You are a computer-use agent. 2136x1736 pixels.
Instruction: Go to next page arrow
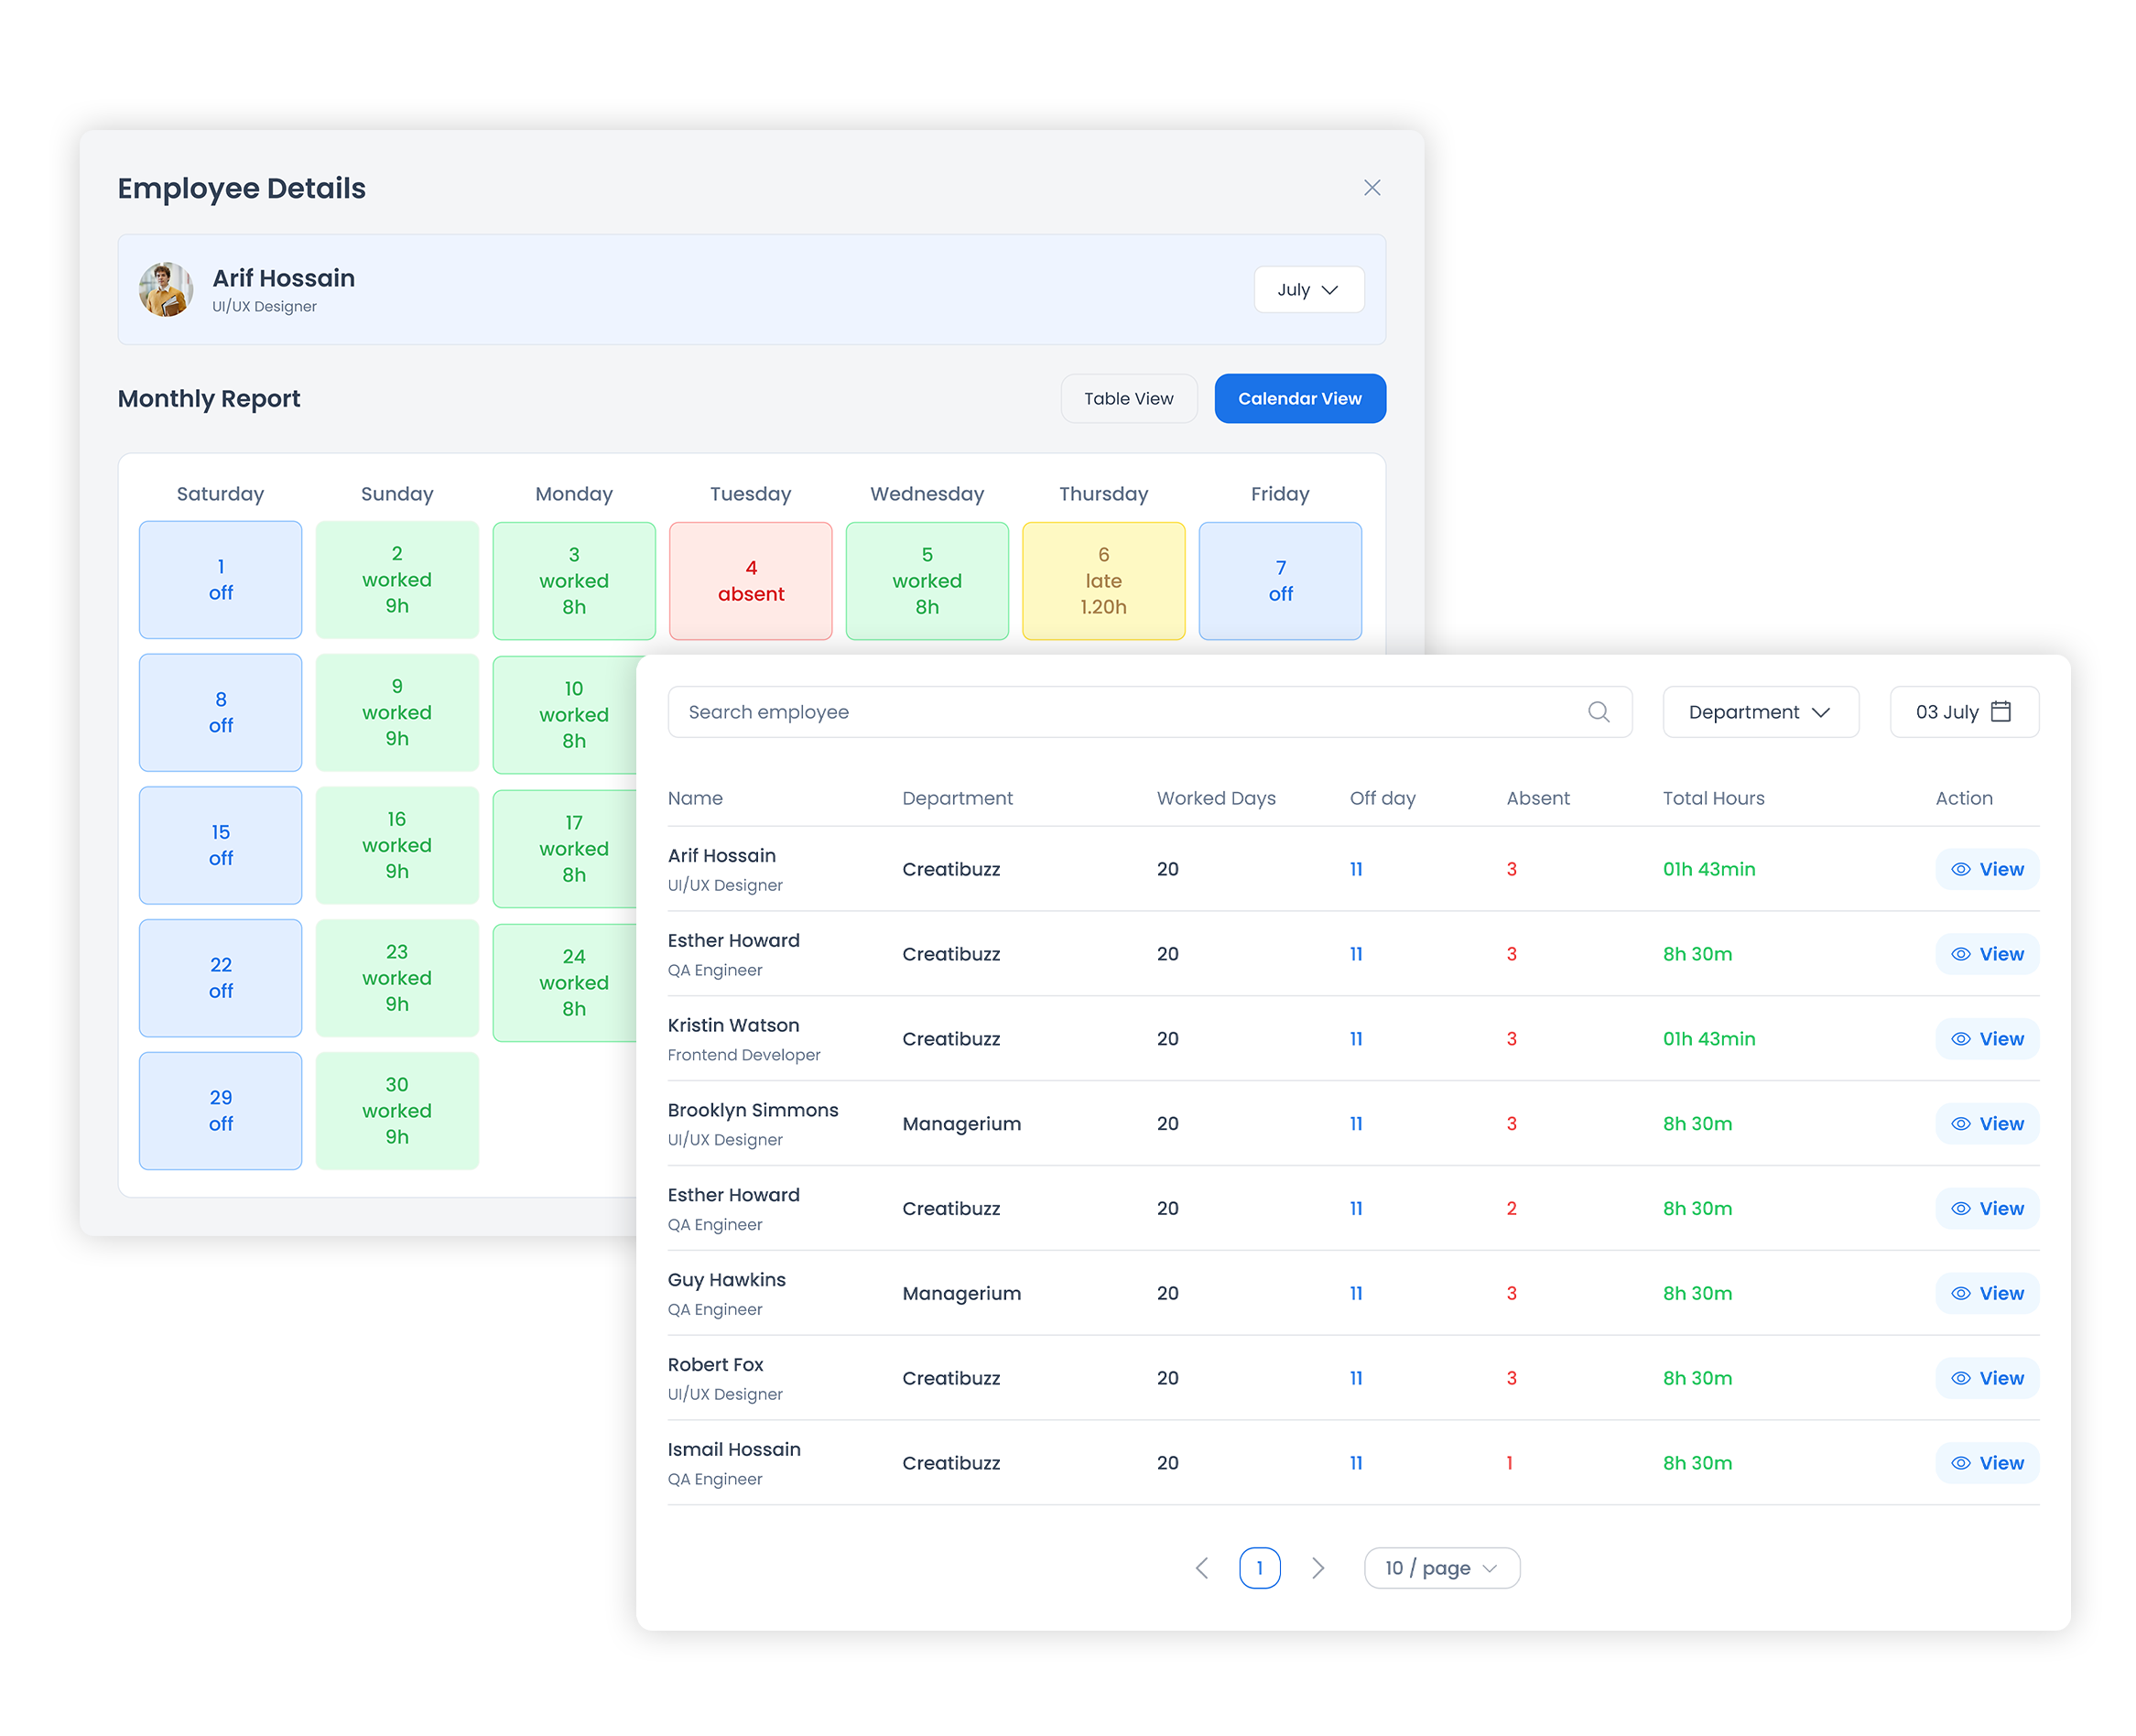pyautogui.click(x=1318, y=1568)
